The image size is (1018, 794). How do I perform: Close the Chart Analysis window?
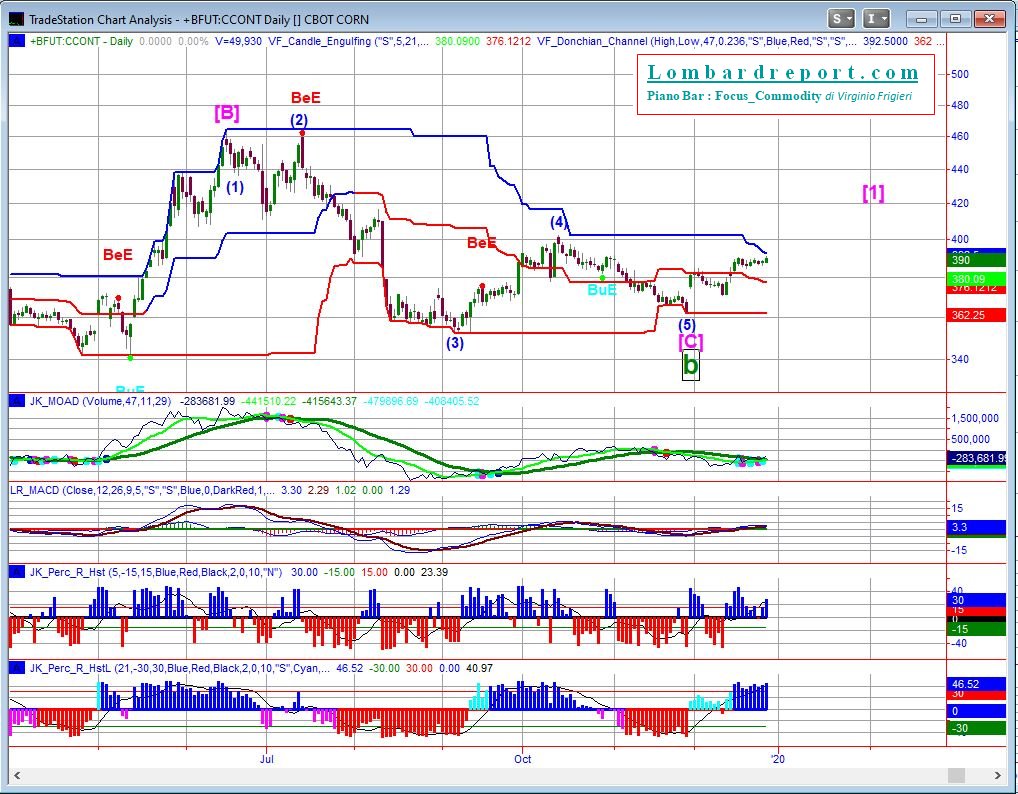tap(989, 19)
